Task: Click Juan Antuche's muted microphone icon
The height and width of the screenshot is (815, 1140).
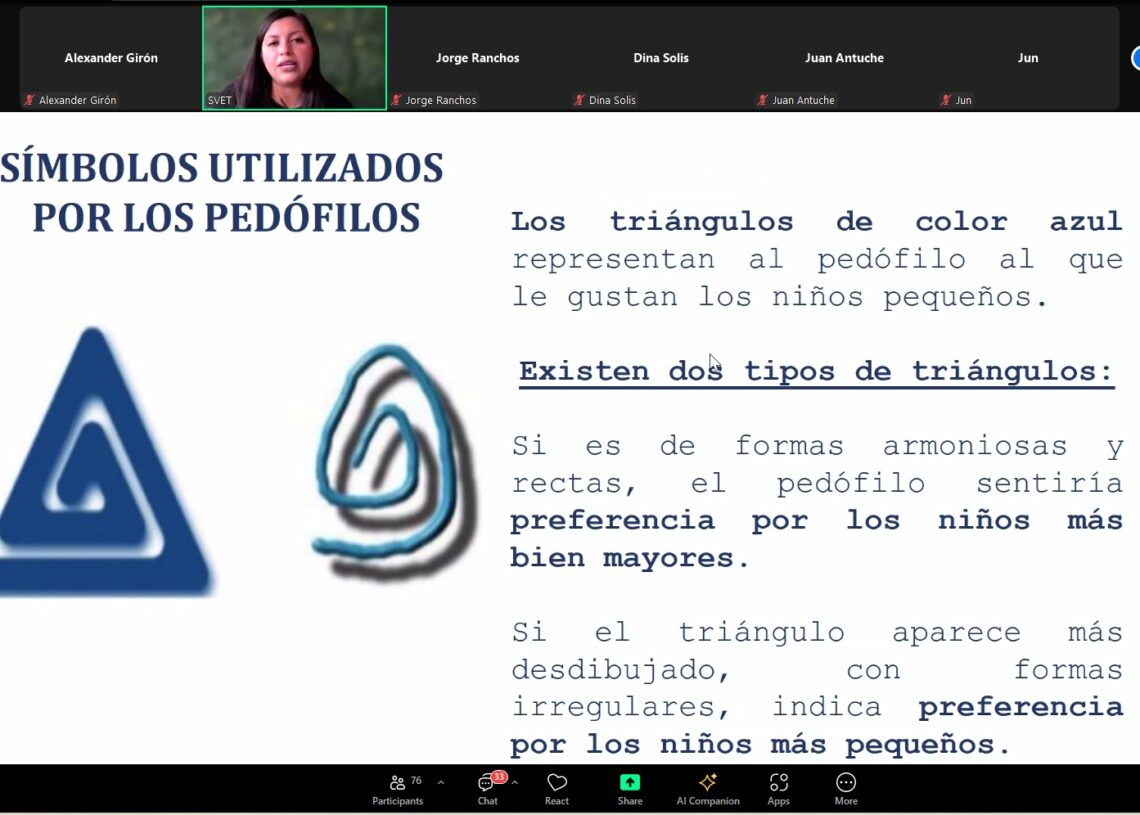Action: coord(763,100)
